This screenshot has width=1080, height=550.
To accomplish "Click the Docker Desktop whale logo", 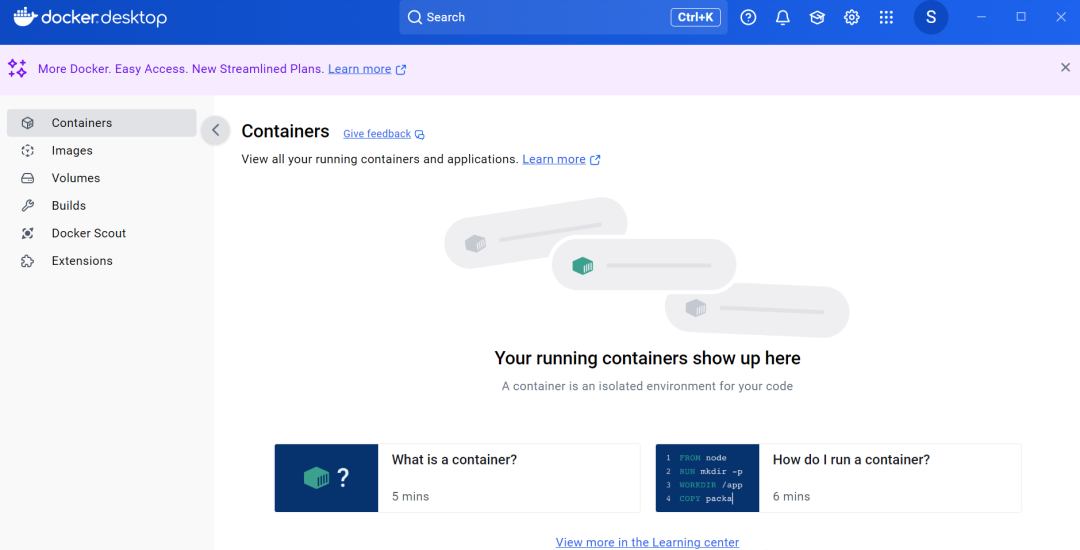I will 25,17.
